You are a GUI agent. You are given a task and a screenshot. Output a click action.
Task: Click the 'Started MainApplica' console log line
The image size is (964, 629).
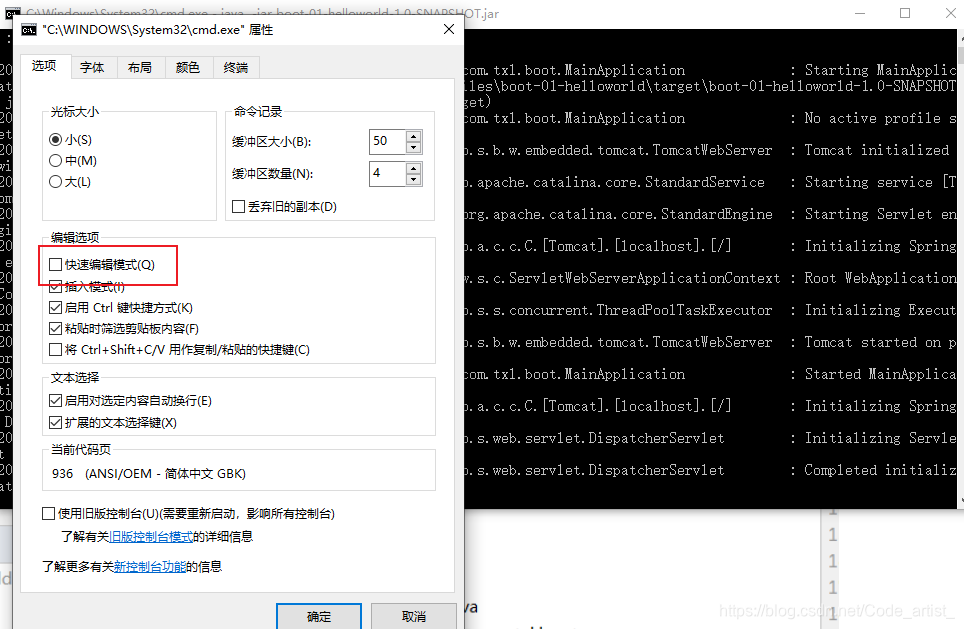point(880,374)
